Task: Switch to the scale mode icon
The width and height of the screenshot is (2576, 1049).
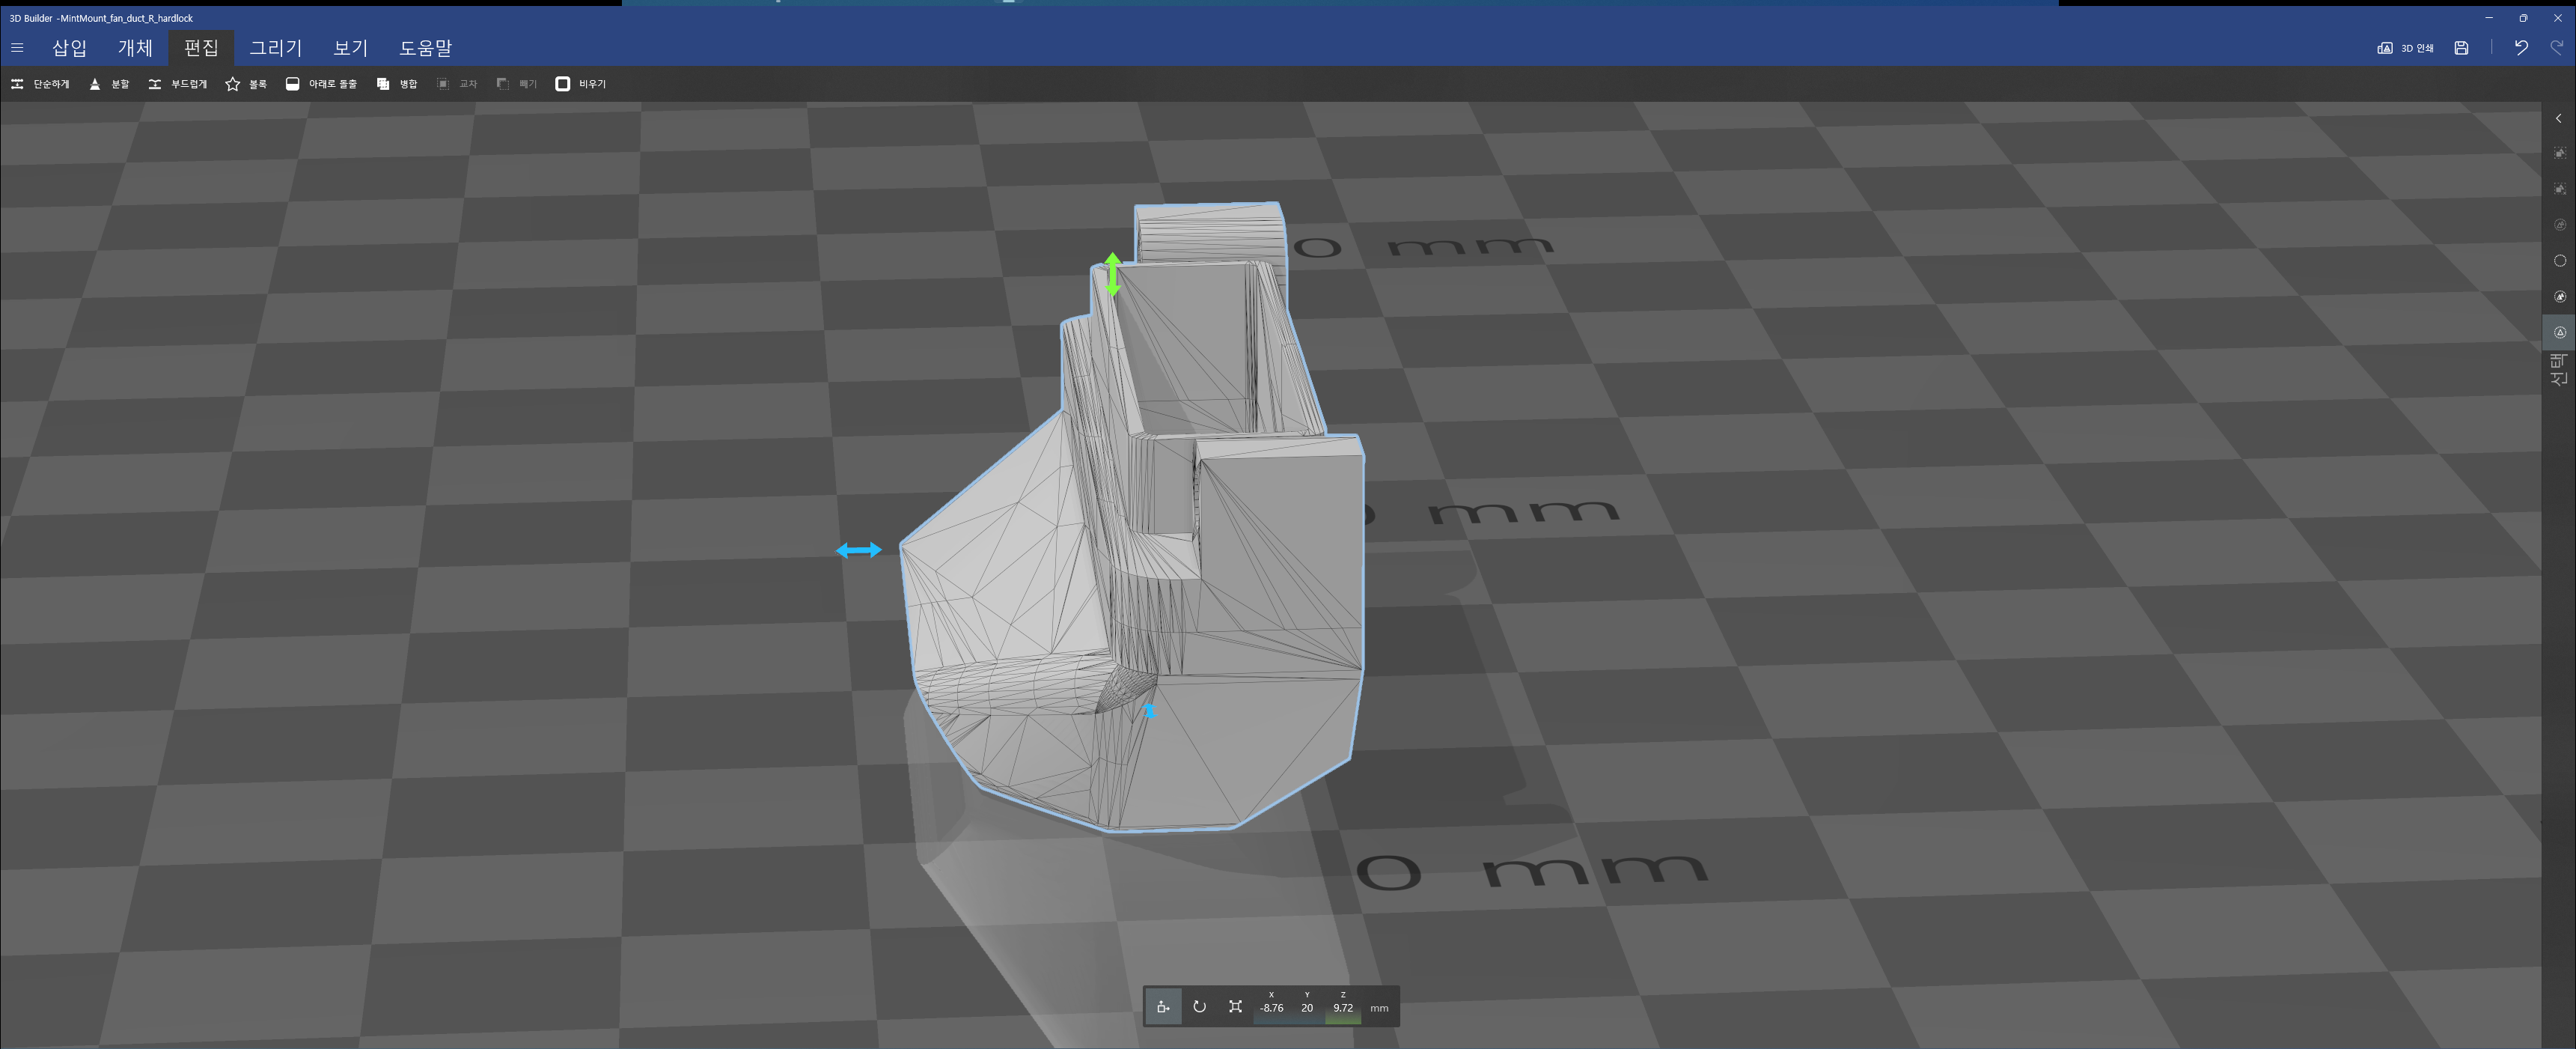Action: tap(1235, 1007)
